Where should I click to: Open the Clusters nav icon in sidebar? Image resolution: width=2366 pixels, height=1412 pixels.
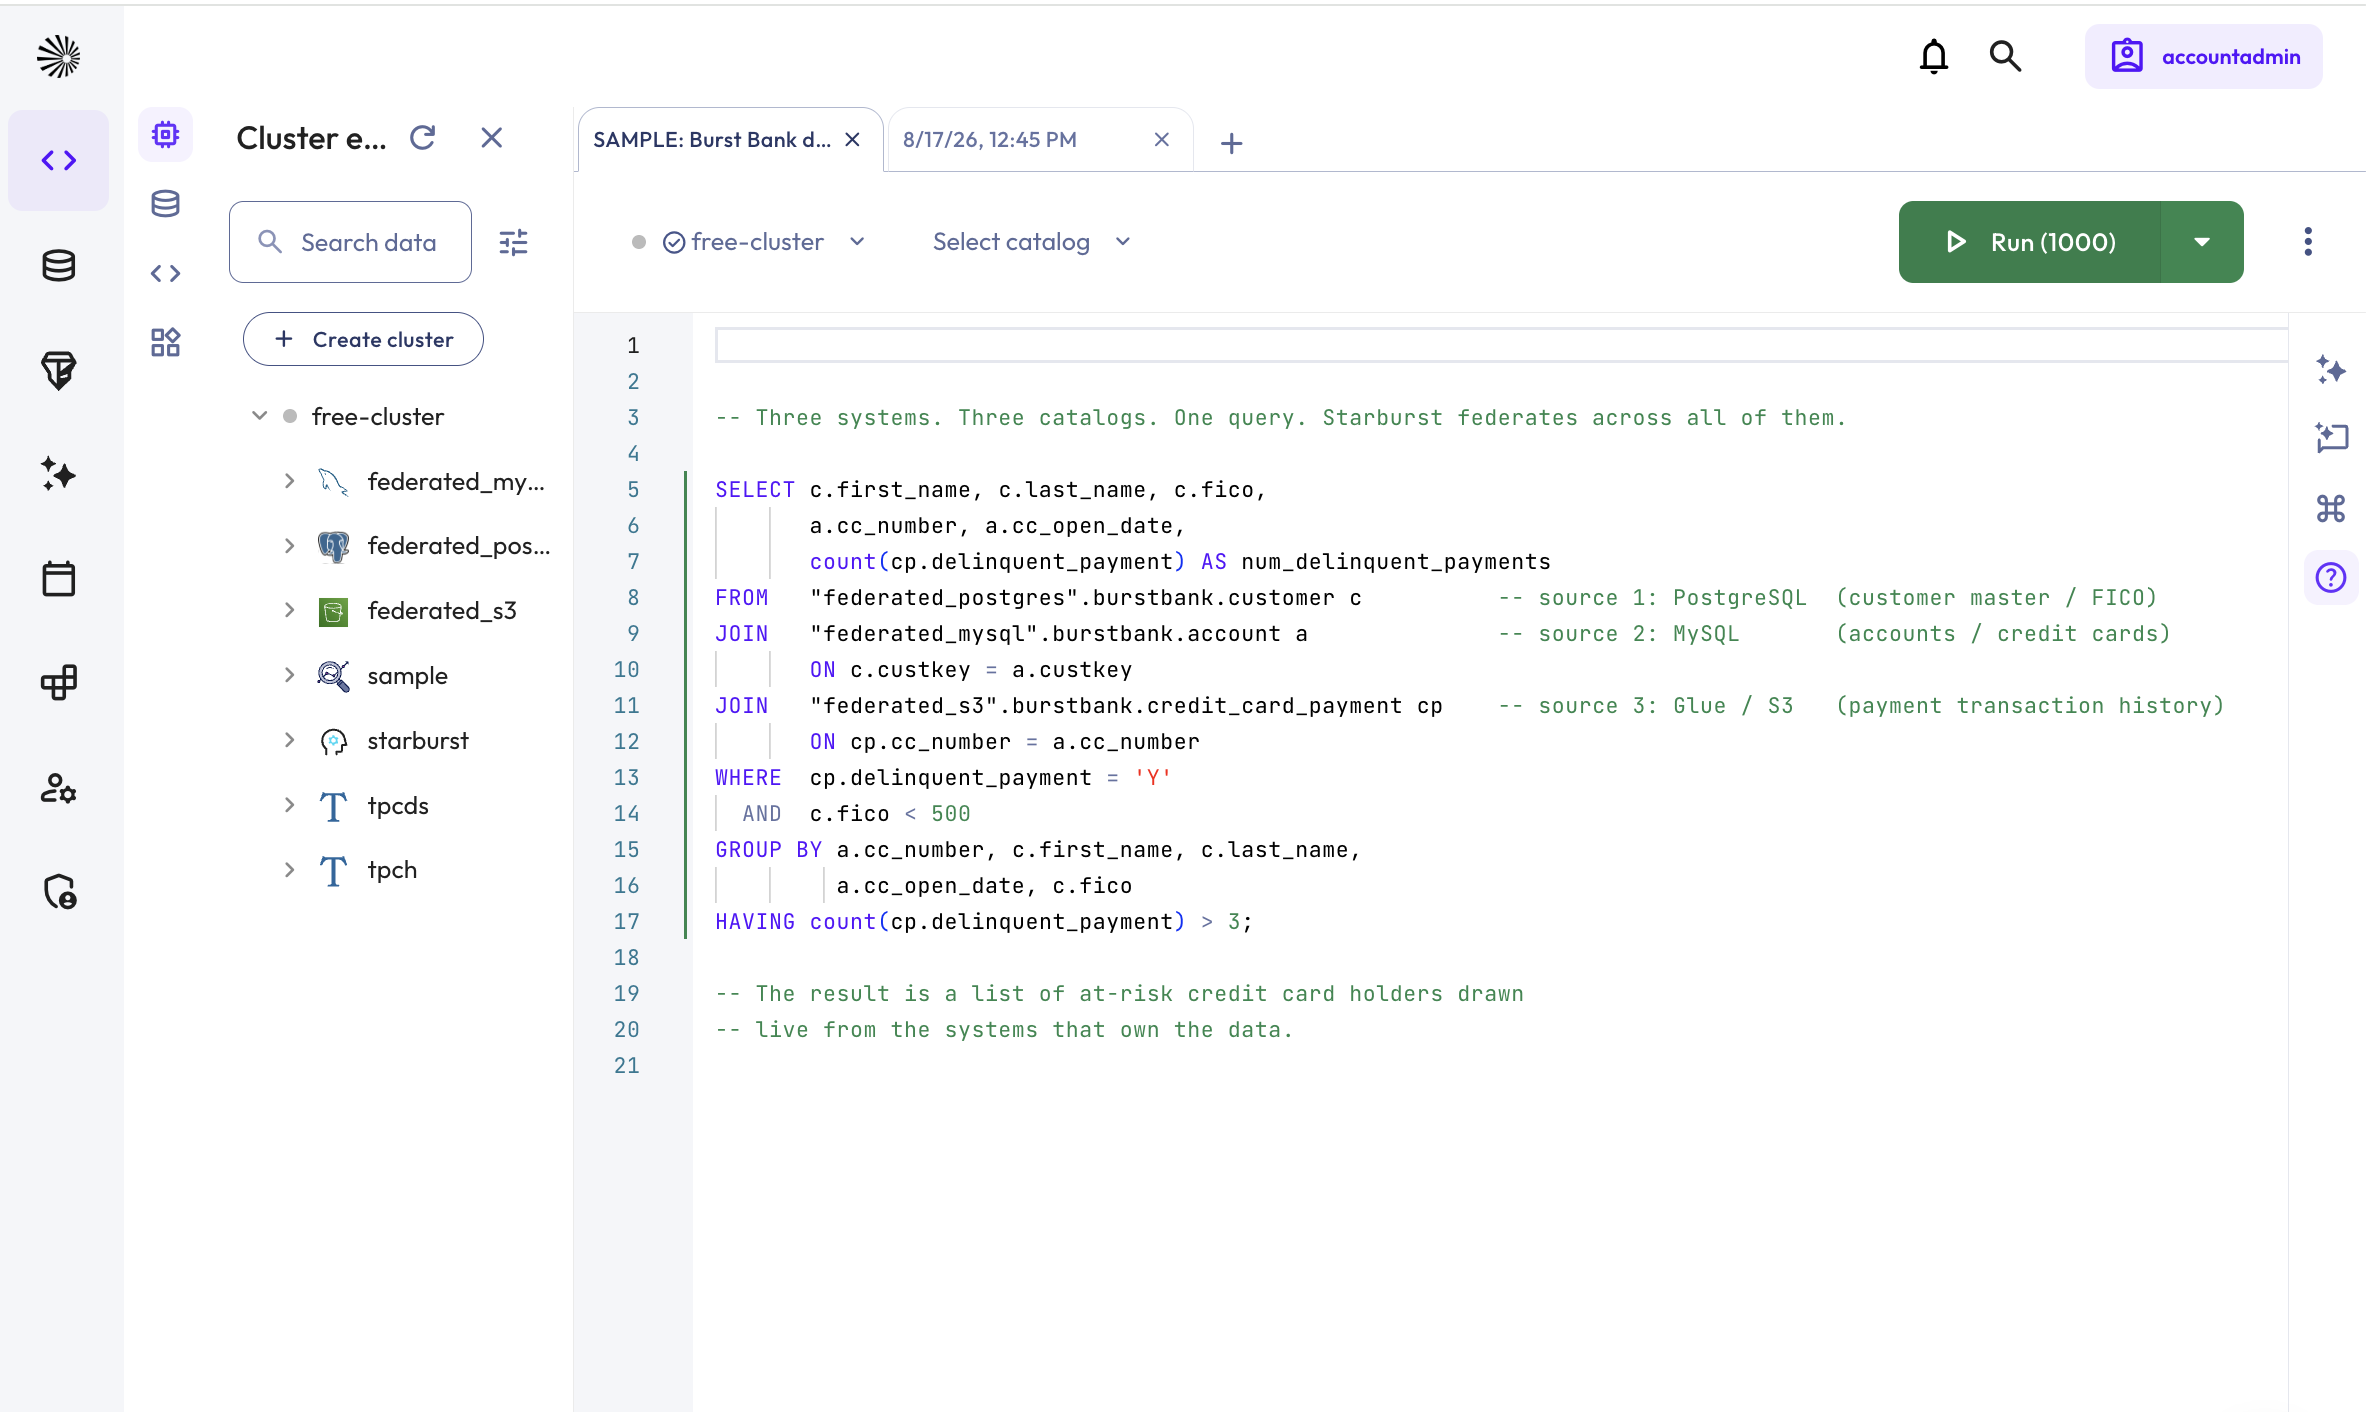pos(58,682)
